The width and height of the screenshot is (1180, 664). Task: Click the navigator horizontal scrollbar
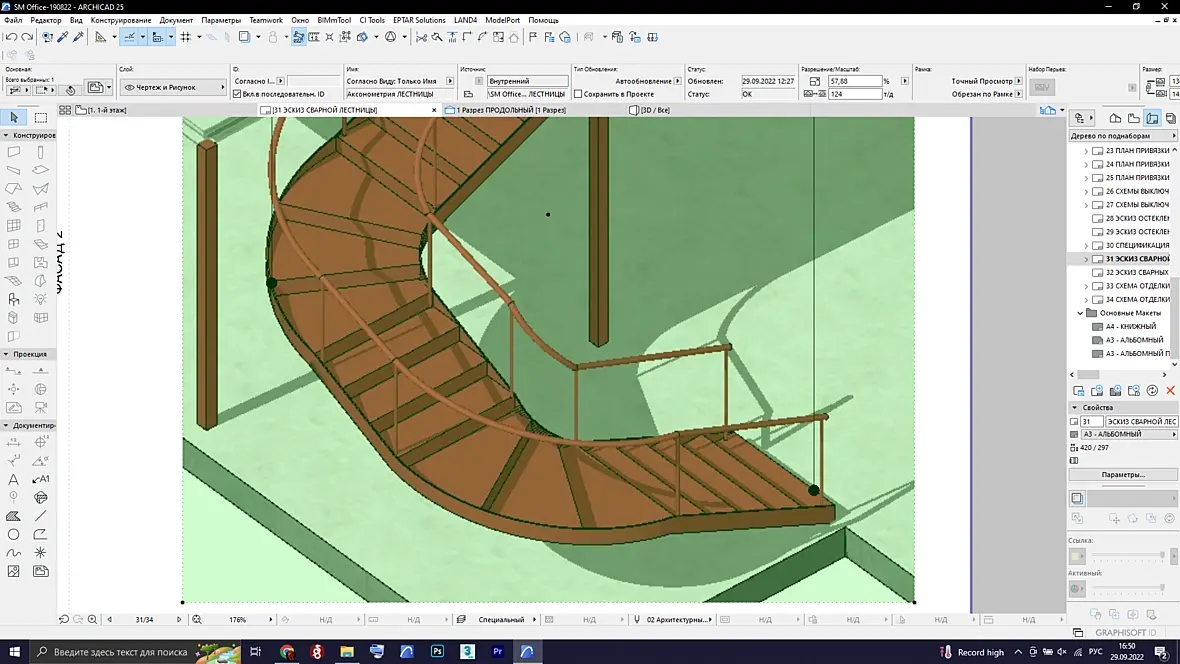tap(1118, 375)
